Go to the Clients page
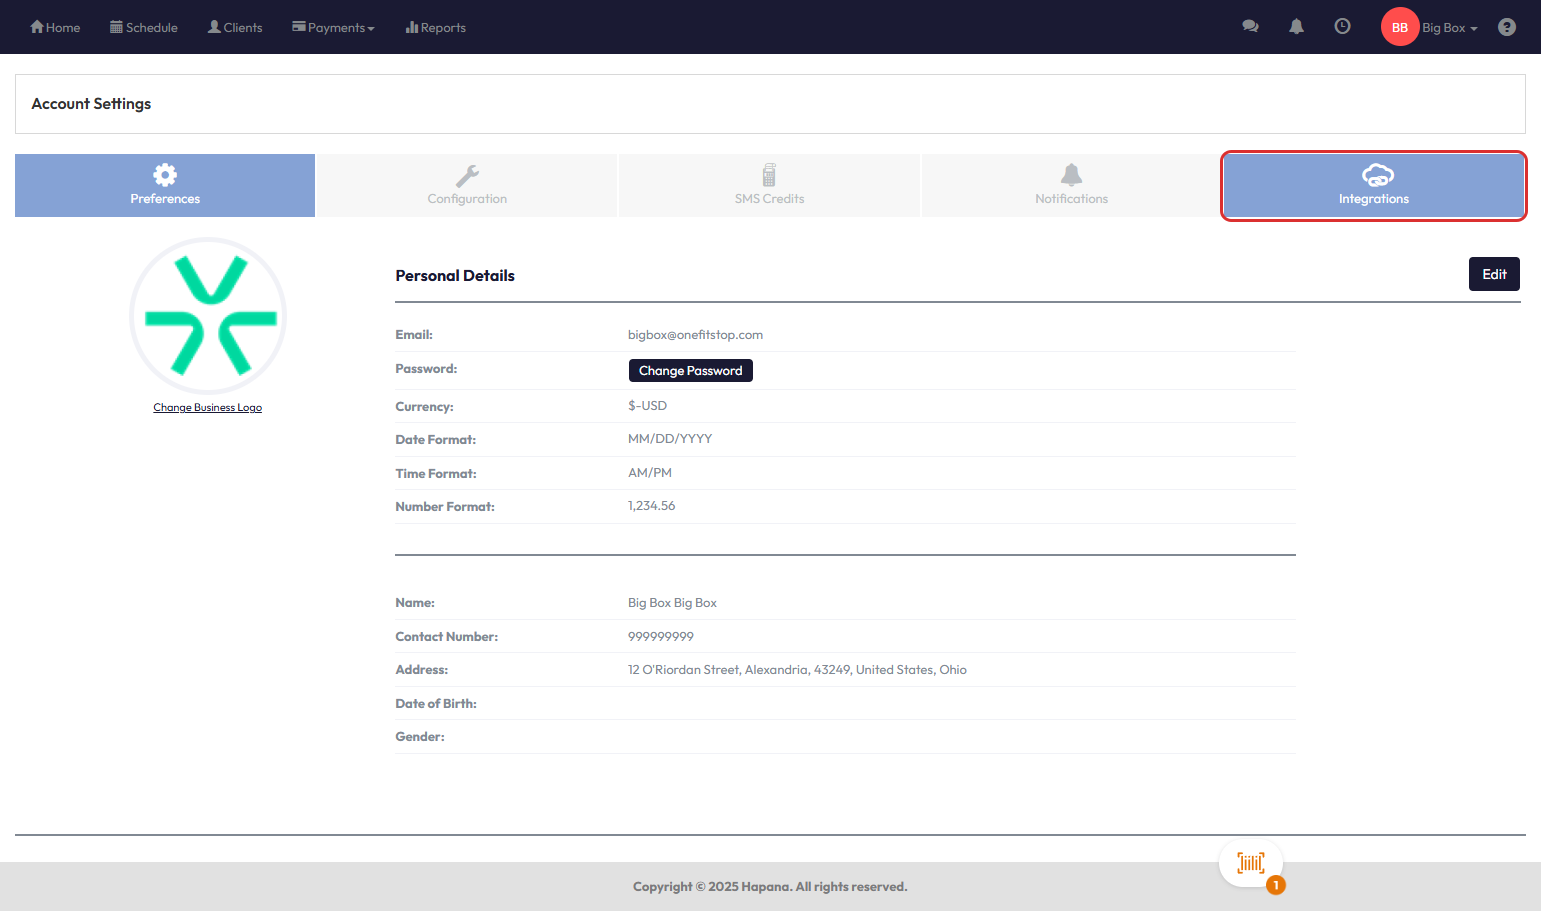 click(235, 27)
